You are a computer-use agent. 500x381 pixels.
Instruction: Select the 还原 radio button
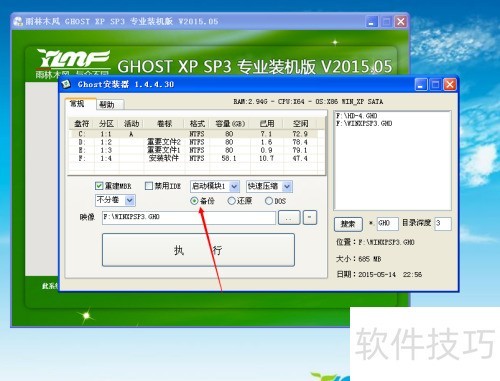(232, 201)
